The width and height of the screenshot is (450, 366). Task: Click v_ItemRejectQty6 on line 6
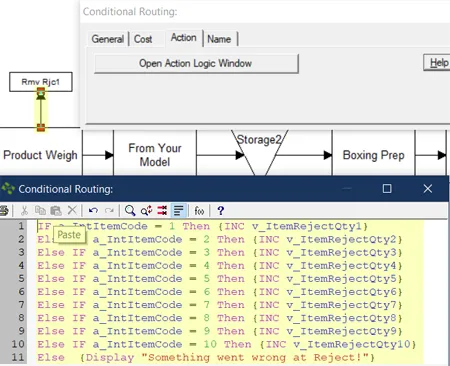pyautogui.click(x=341, y=292)
